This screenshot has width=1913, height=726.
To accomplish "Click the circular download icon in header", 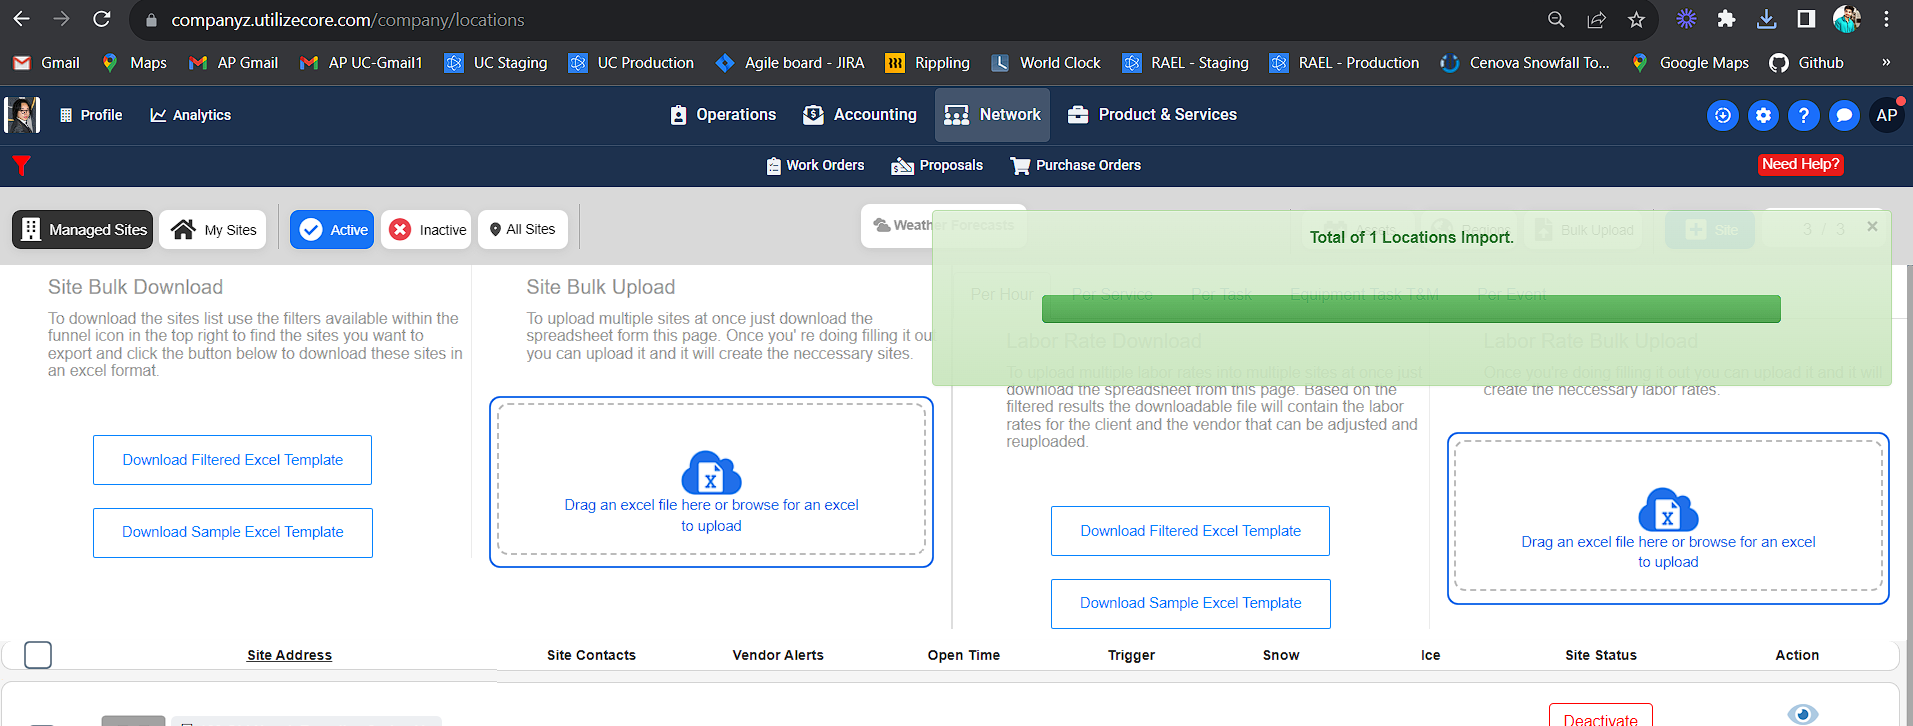I will tap(1723, 115).
